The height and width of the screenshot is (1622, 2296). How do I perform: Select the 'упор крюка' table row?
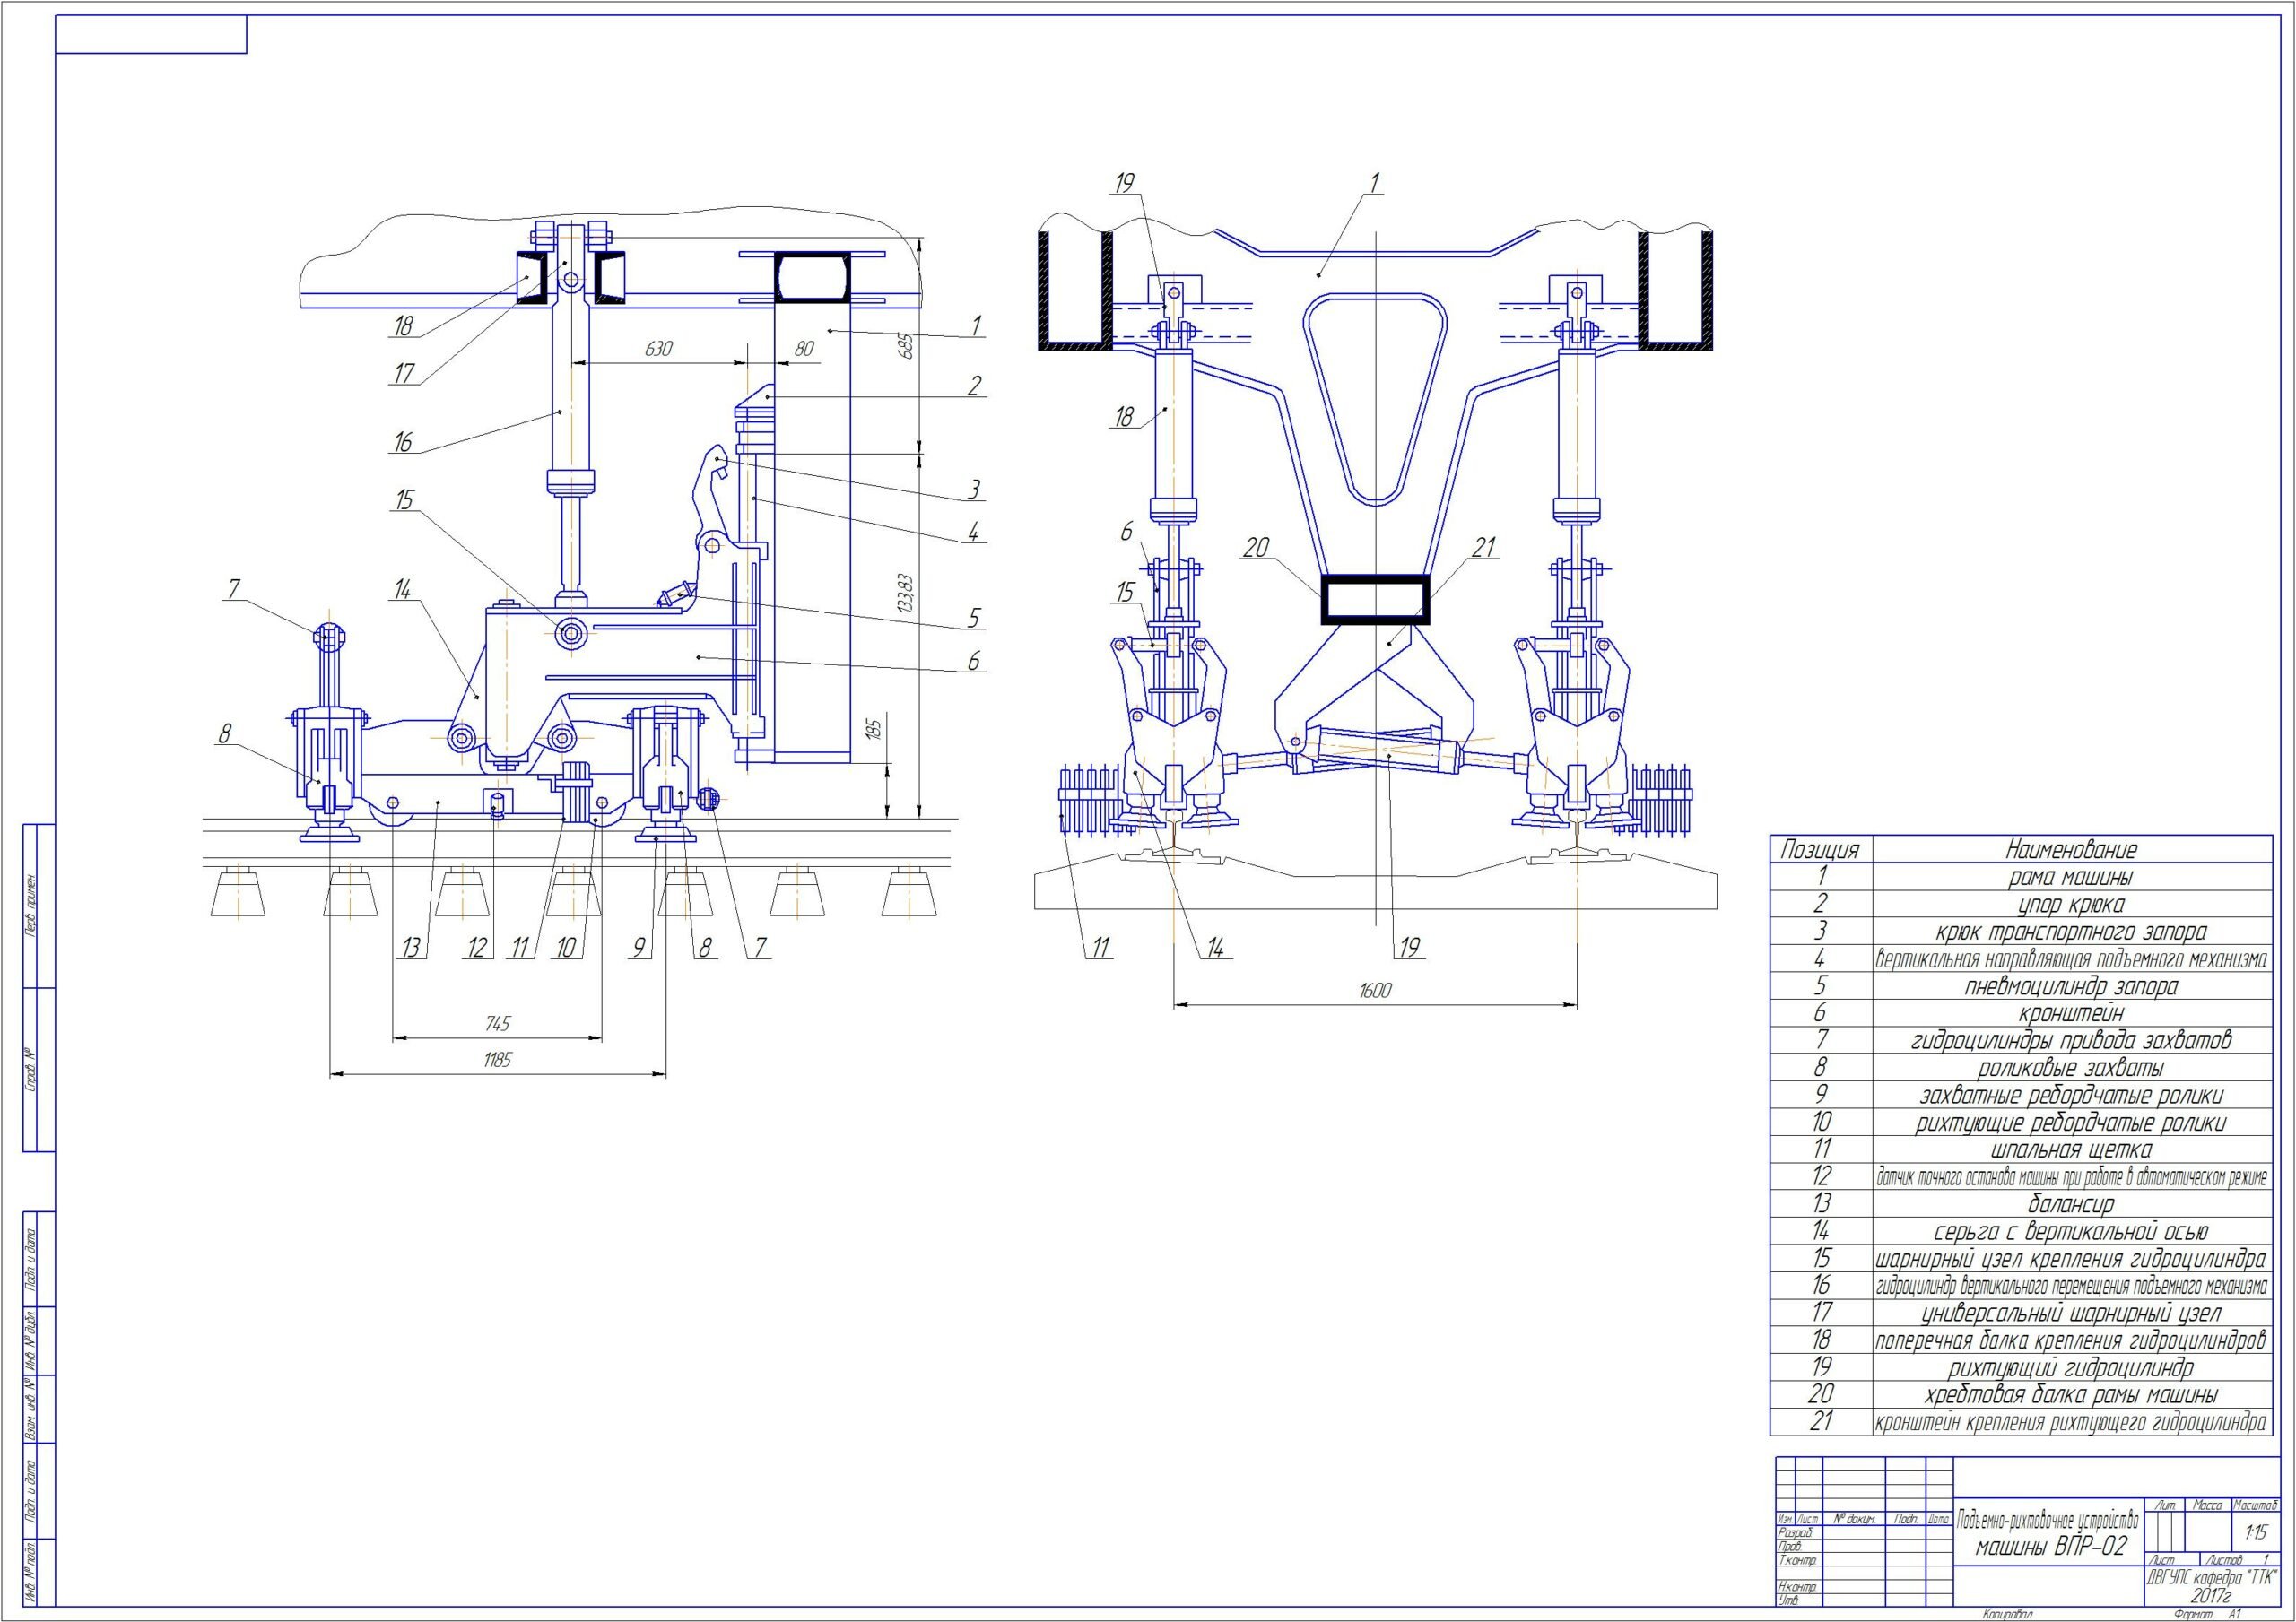point(2070,905)
